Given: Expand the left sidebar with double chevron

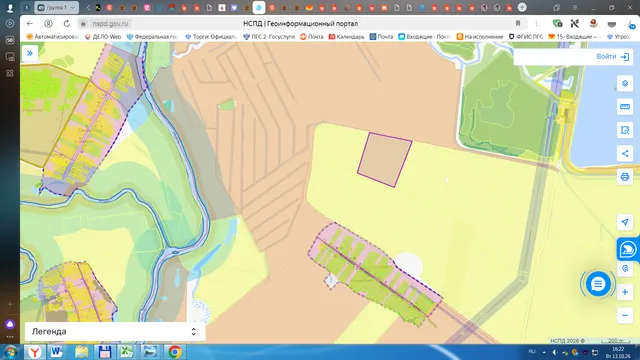Looking at the screenshot, I should coord(30,53).
